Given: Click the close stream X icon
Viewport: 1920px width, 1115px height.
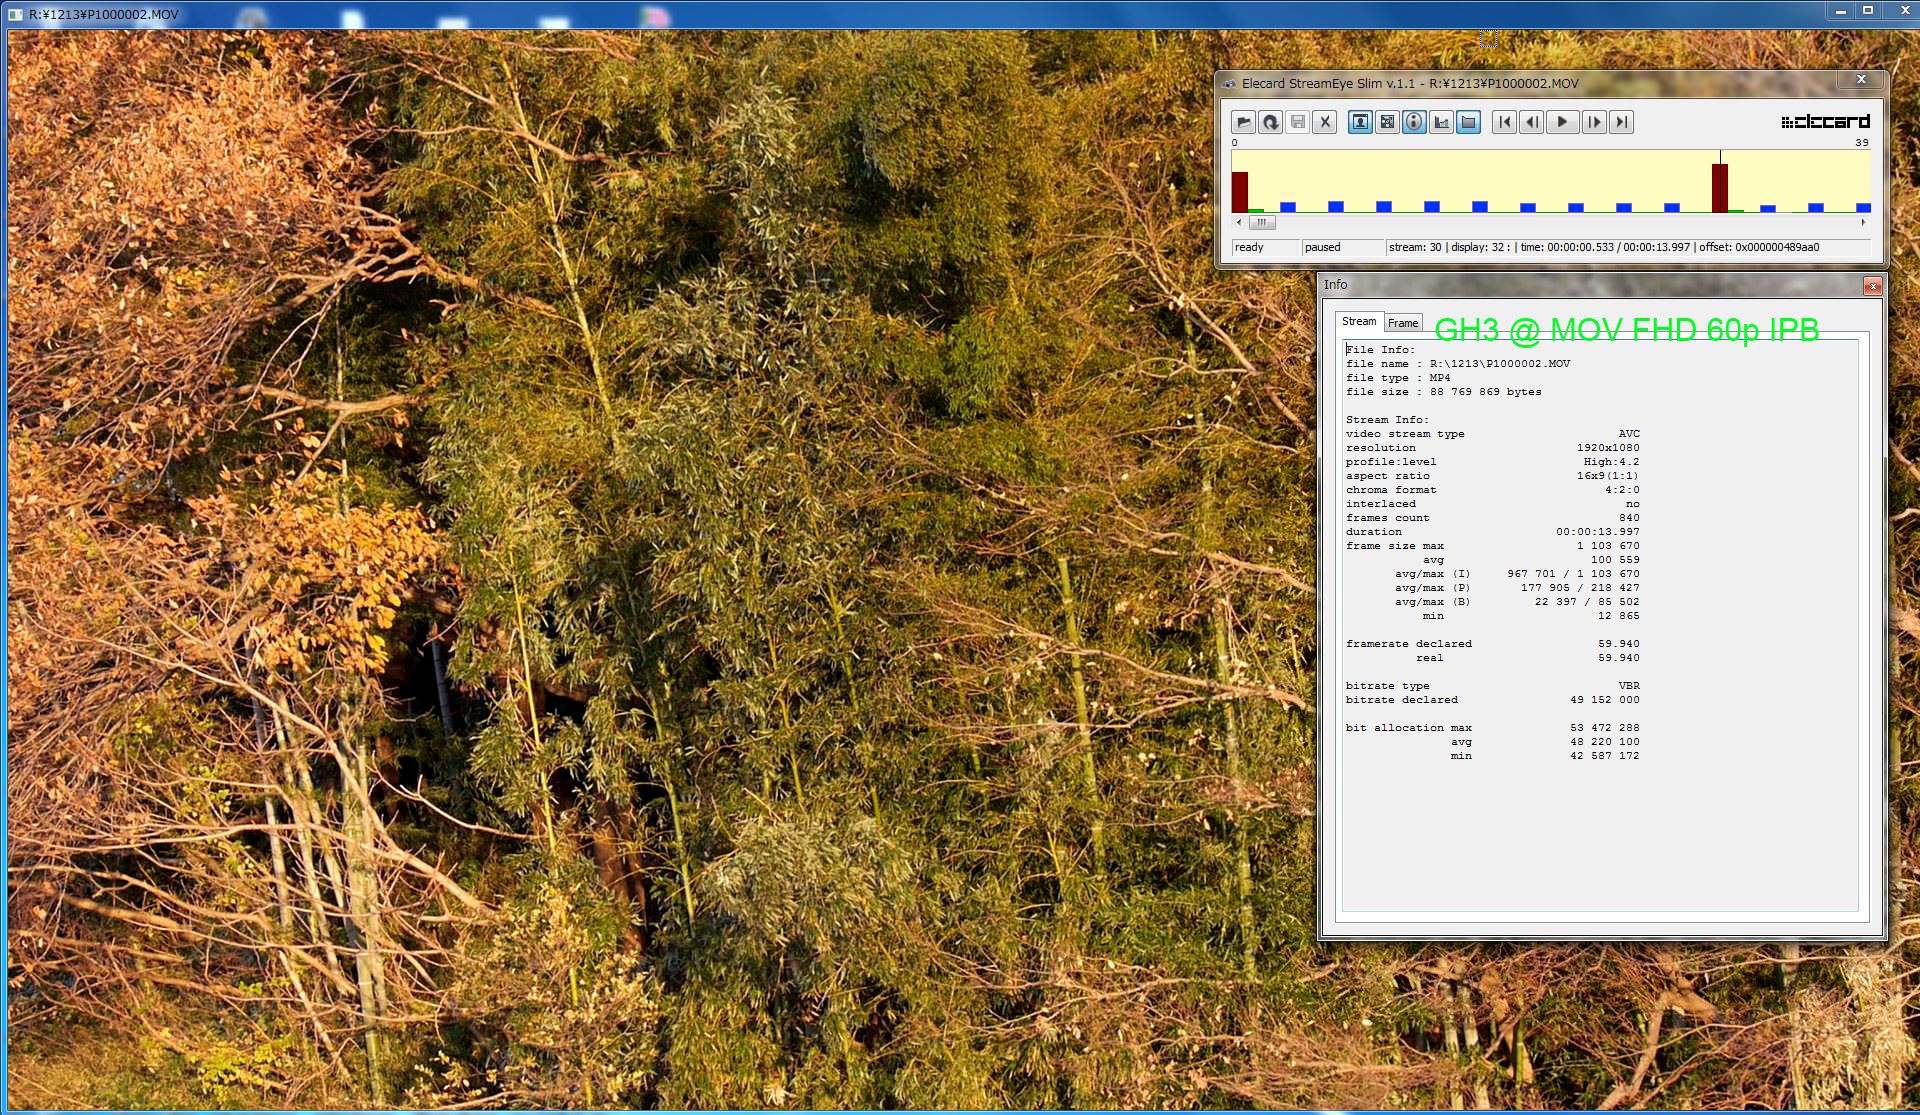Looking at the screenshot, I should pos(1325,122).
